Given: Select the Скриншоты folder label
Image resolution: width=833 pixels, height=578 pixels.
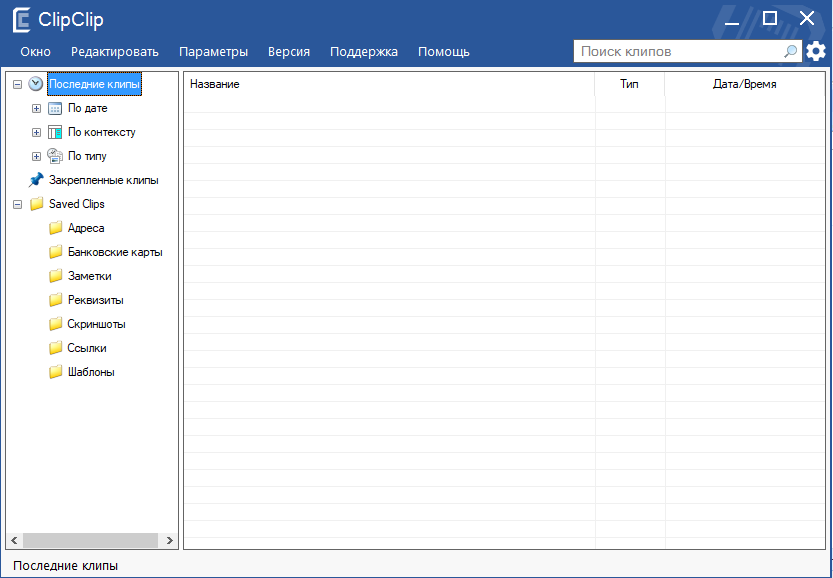Looking at the screenshot, I should (x=97, y=324).
